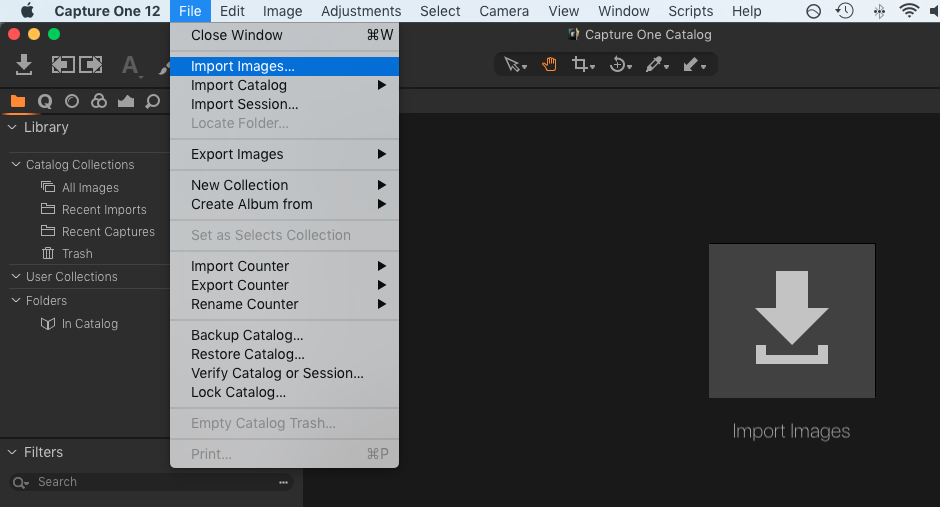Image resolution: width=940 pixels, height=507 pixels.
Task: Select All Images in Catalog Collections
Action: 90,188
